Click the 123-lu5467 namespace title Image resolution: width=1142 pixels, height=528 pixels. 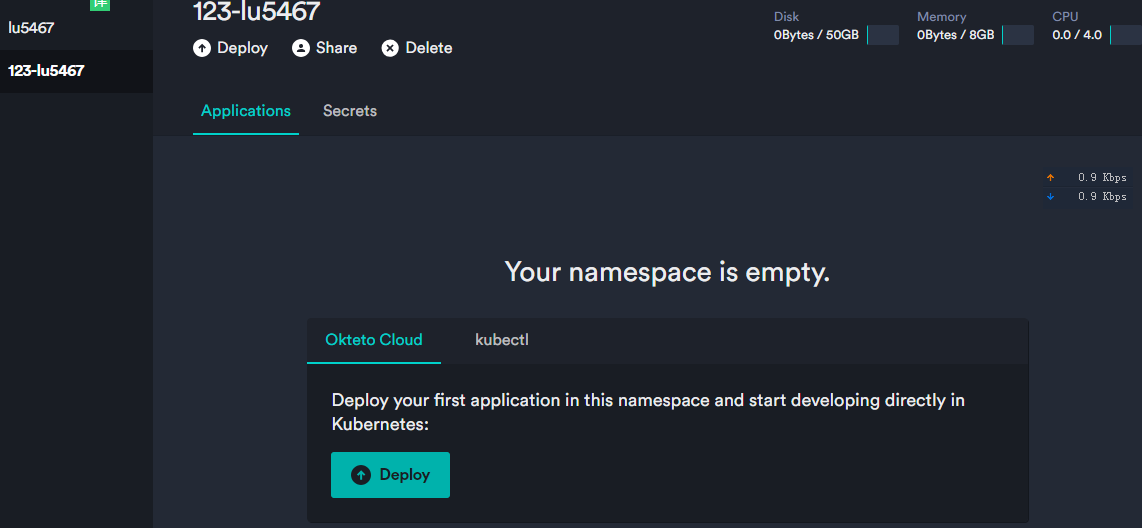256,11
